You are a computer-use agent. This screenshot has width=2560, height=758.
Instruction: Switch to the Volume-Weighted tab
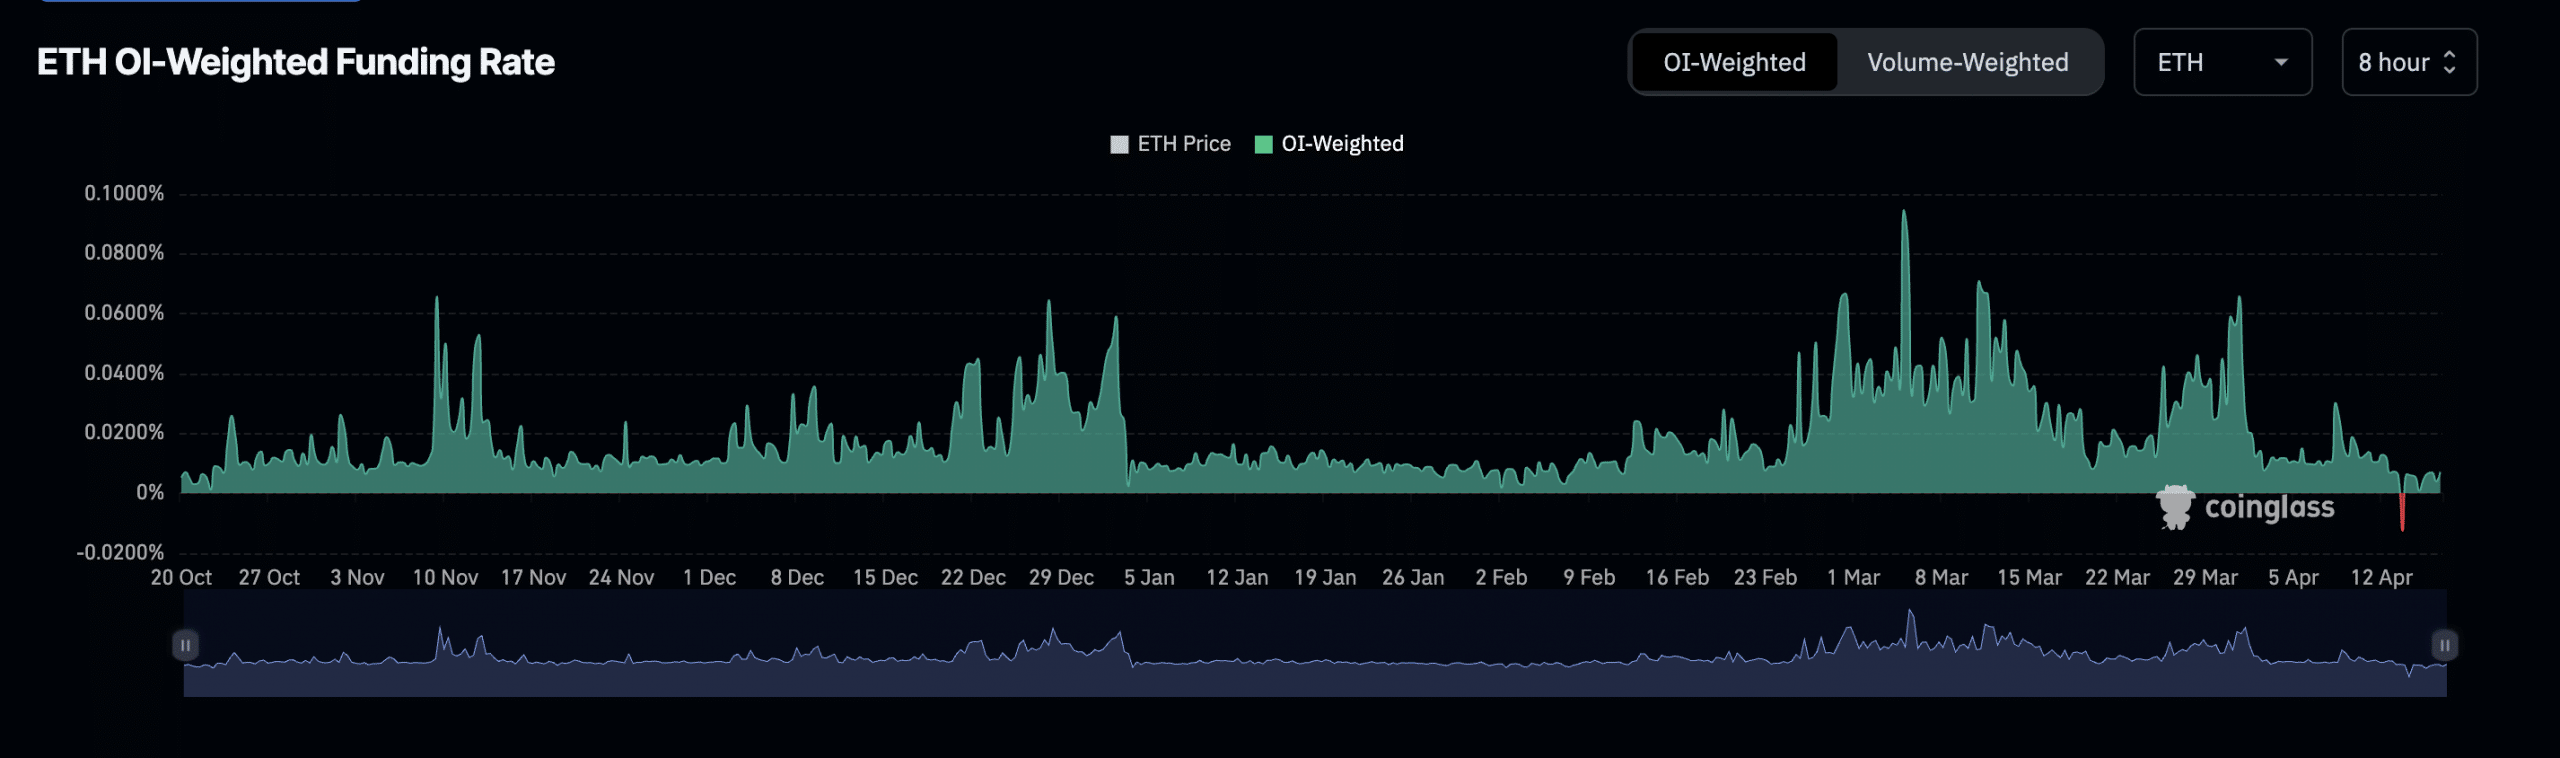(1967, 62)
